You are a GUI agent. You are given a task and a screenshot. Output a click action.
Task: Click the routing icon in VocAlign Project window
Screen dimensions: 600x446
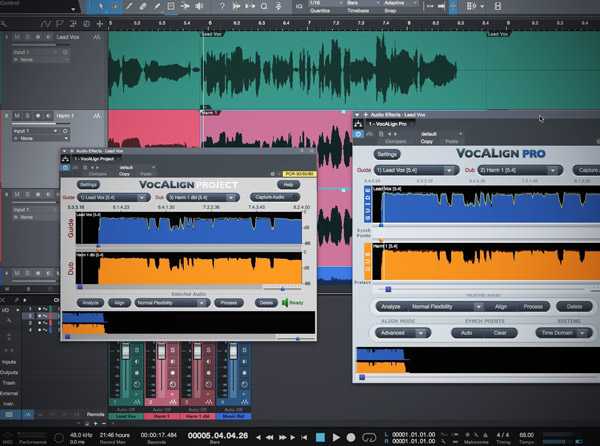65,159
